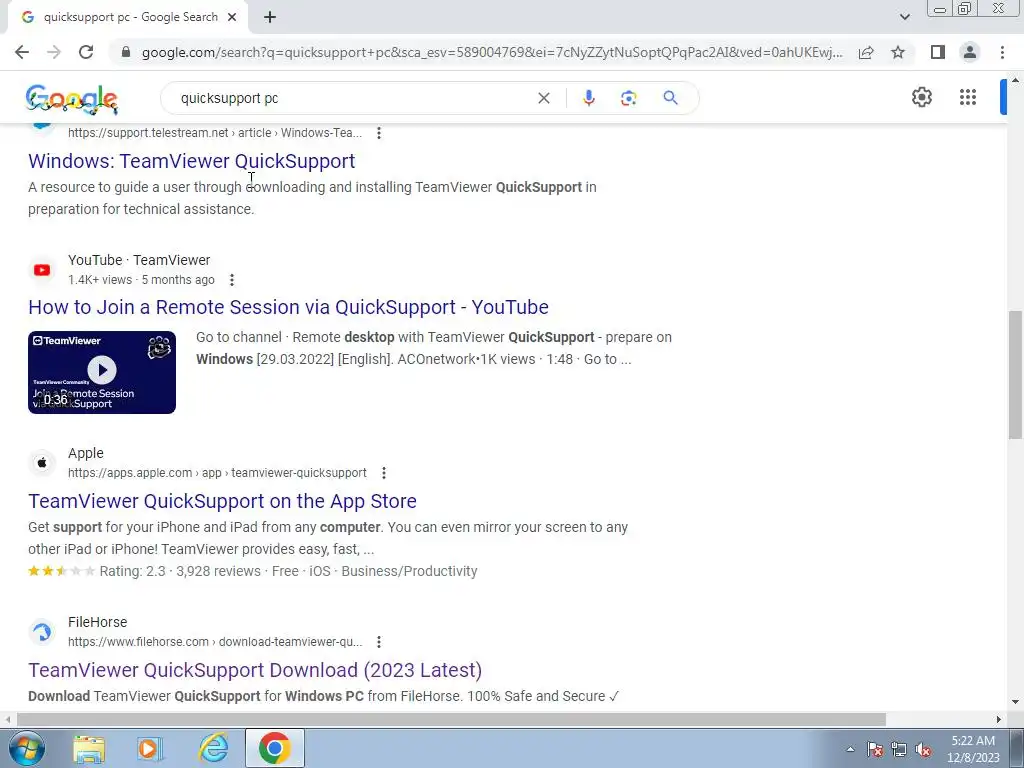This screenshot has height=768, width=1024.
Task: Click the address bar URL
Action: tap(492, 52)
